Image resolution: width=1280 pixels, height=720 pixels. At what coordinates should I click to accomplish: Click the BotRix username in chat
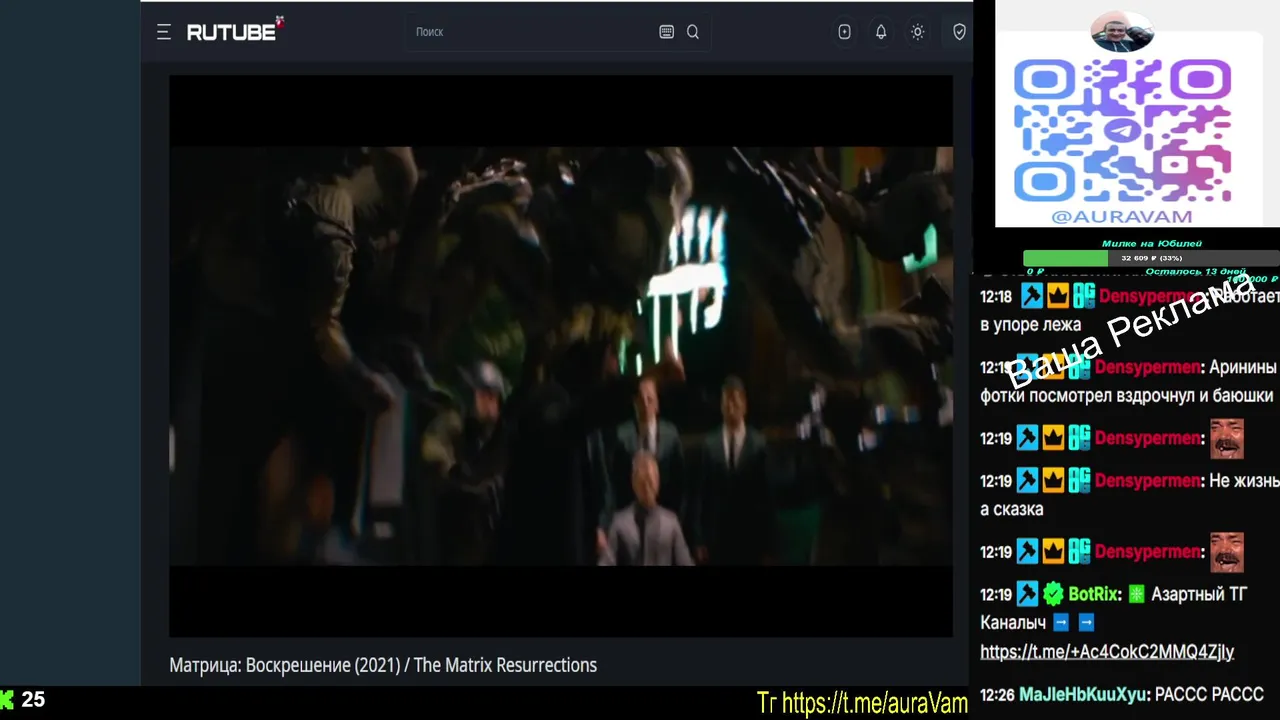pos(1094,594)
